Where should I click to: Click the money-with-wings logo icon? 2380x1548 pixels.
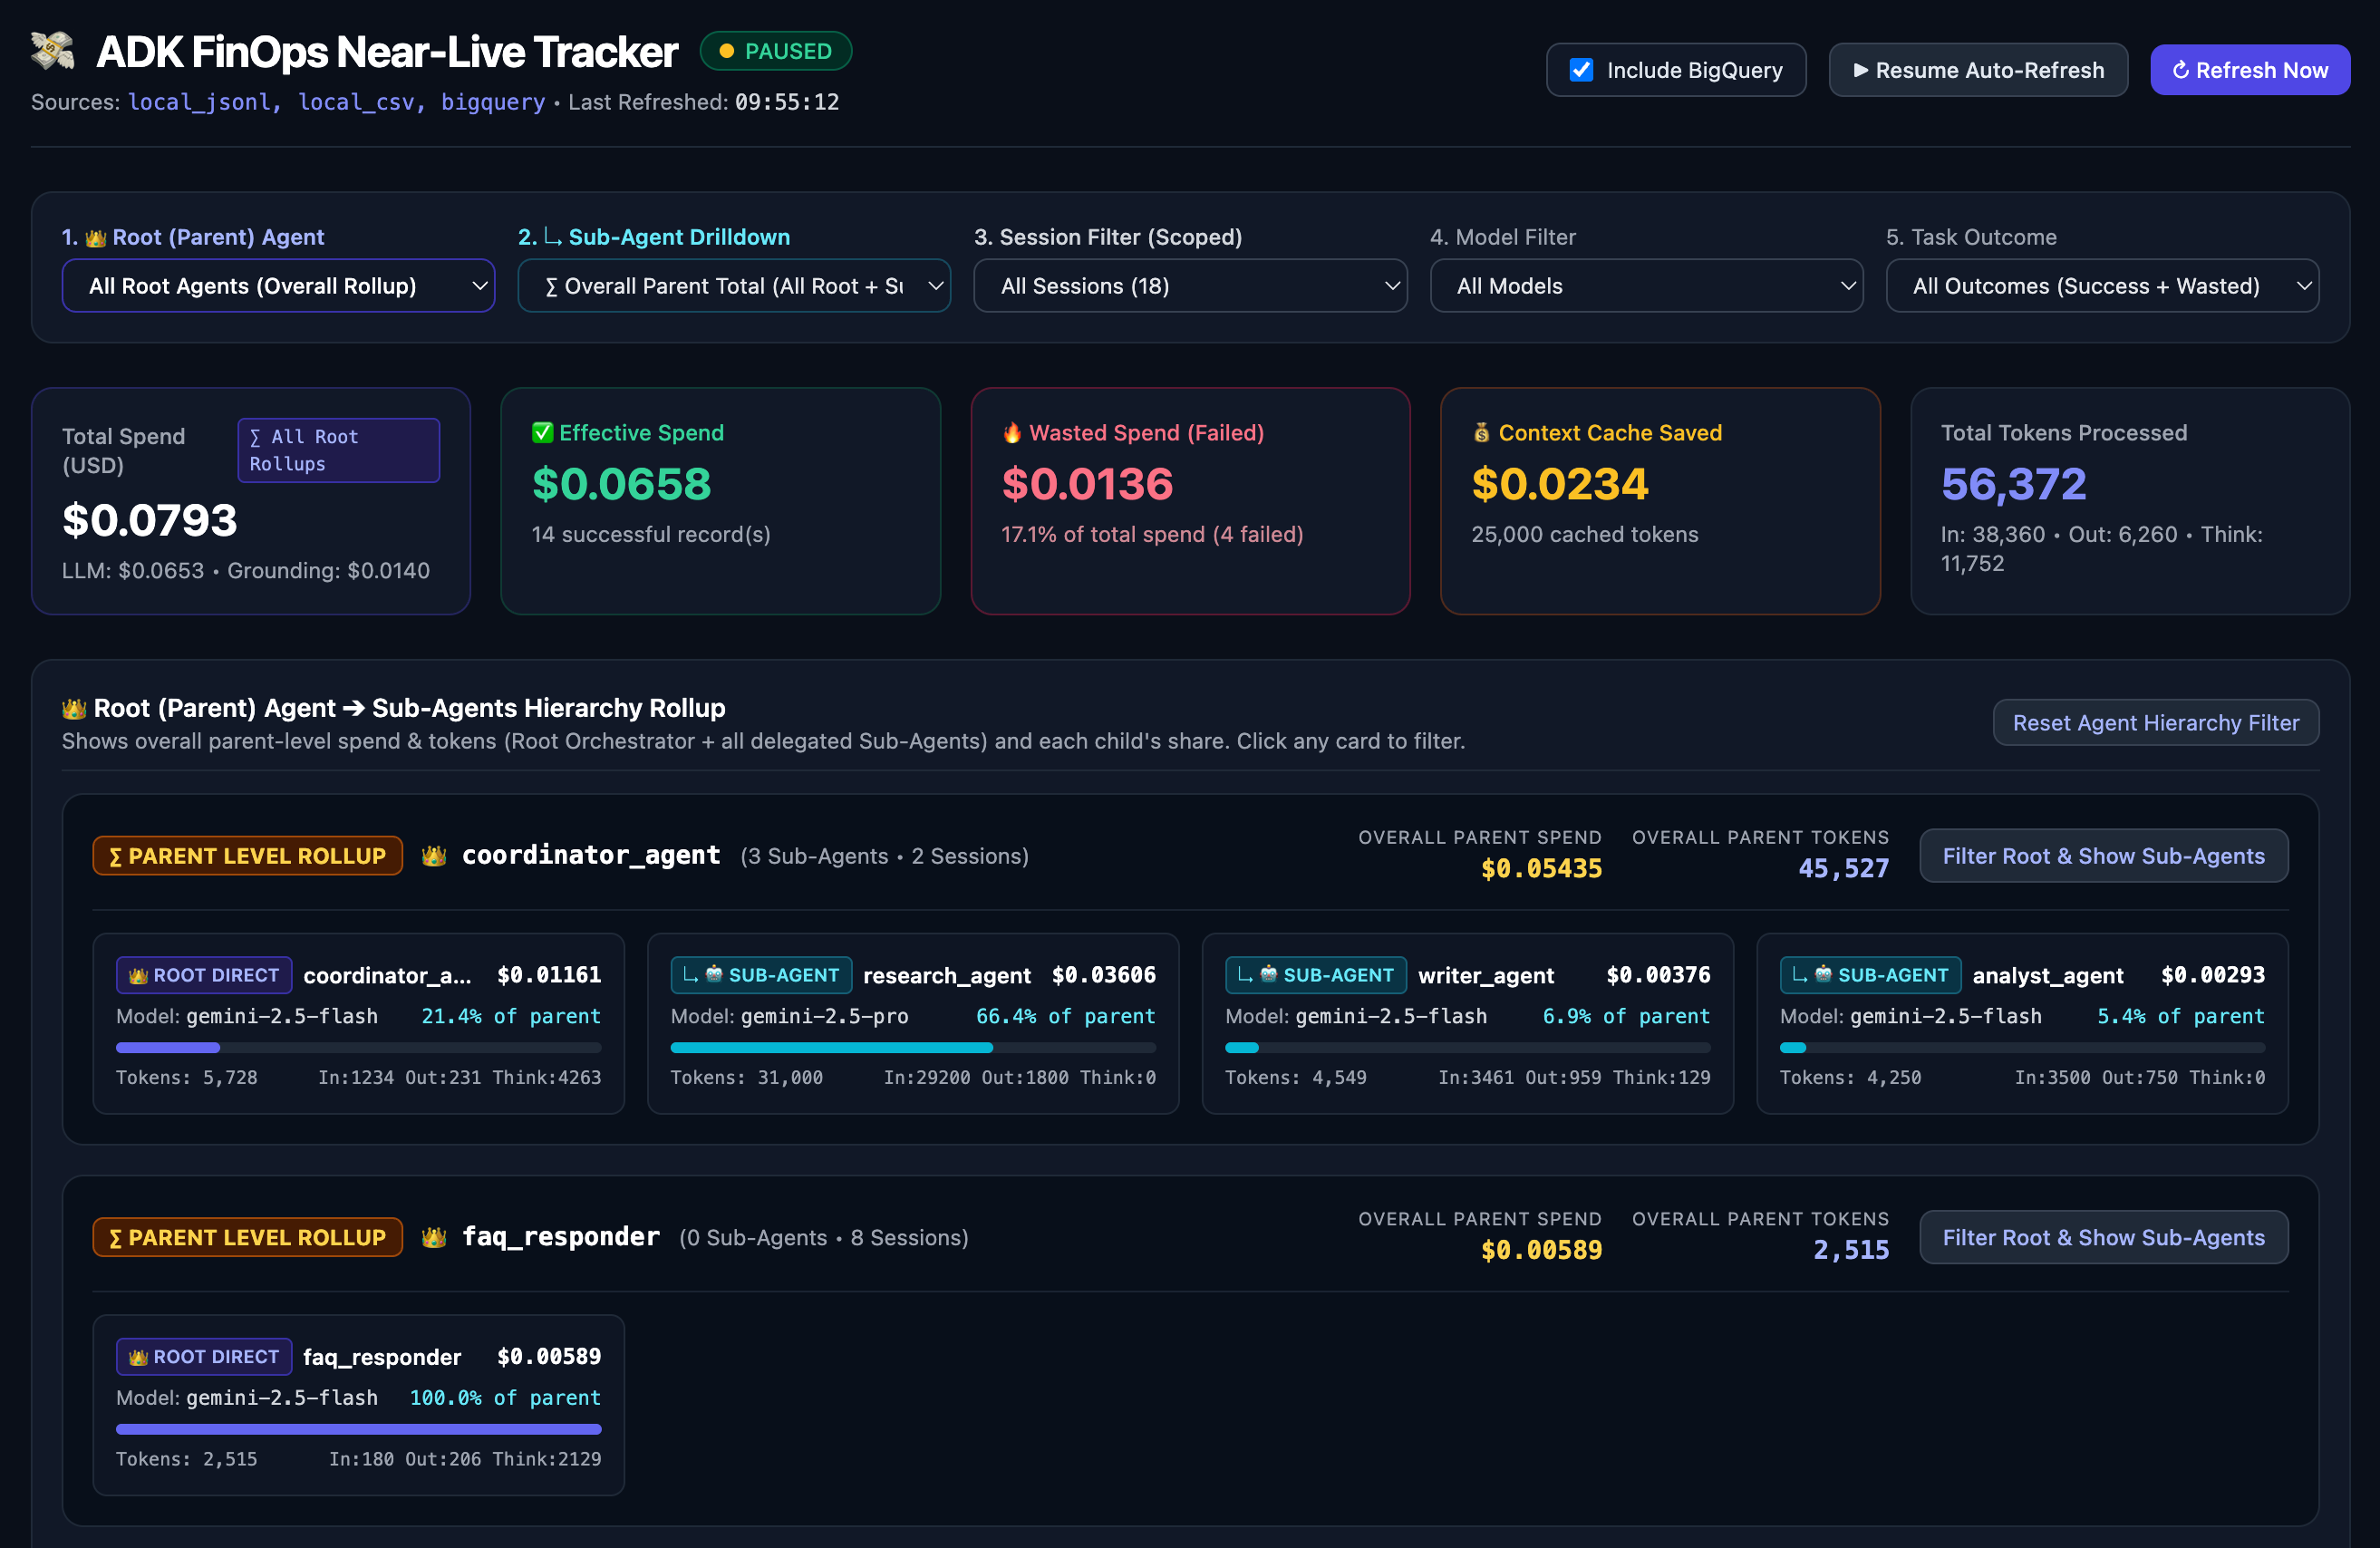pyautogui.click(x=53, y=51)
